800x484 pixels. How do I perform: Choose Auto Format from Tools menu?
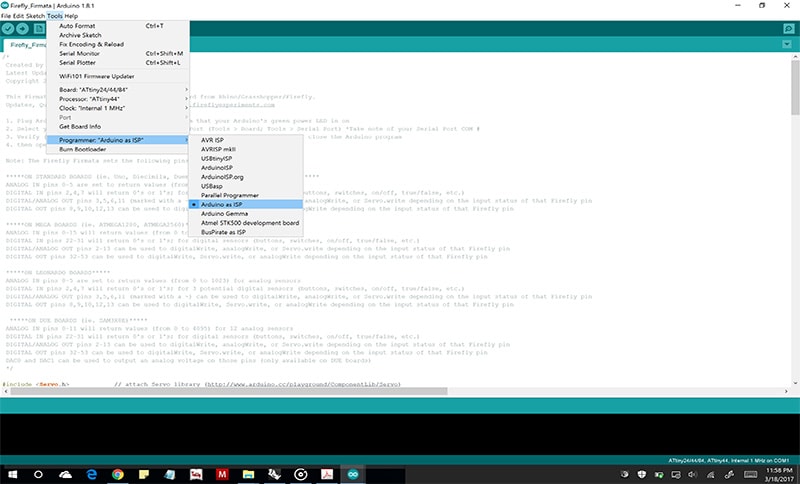[x=118, y=26]
